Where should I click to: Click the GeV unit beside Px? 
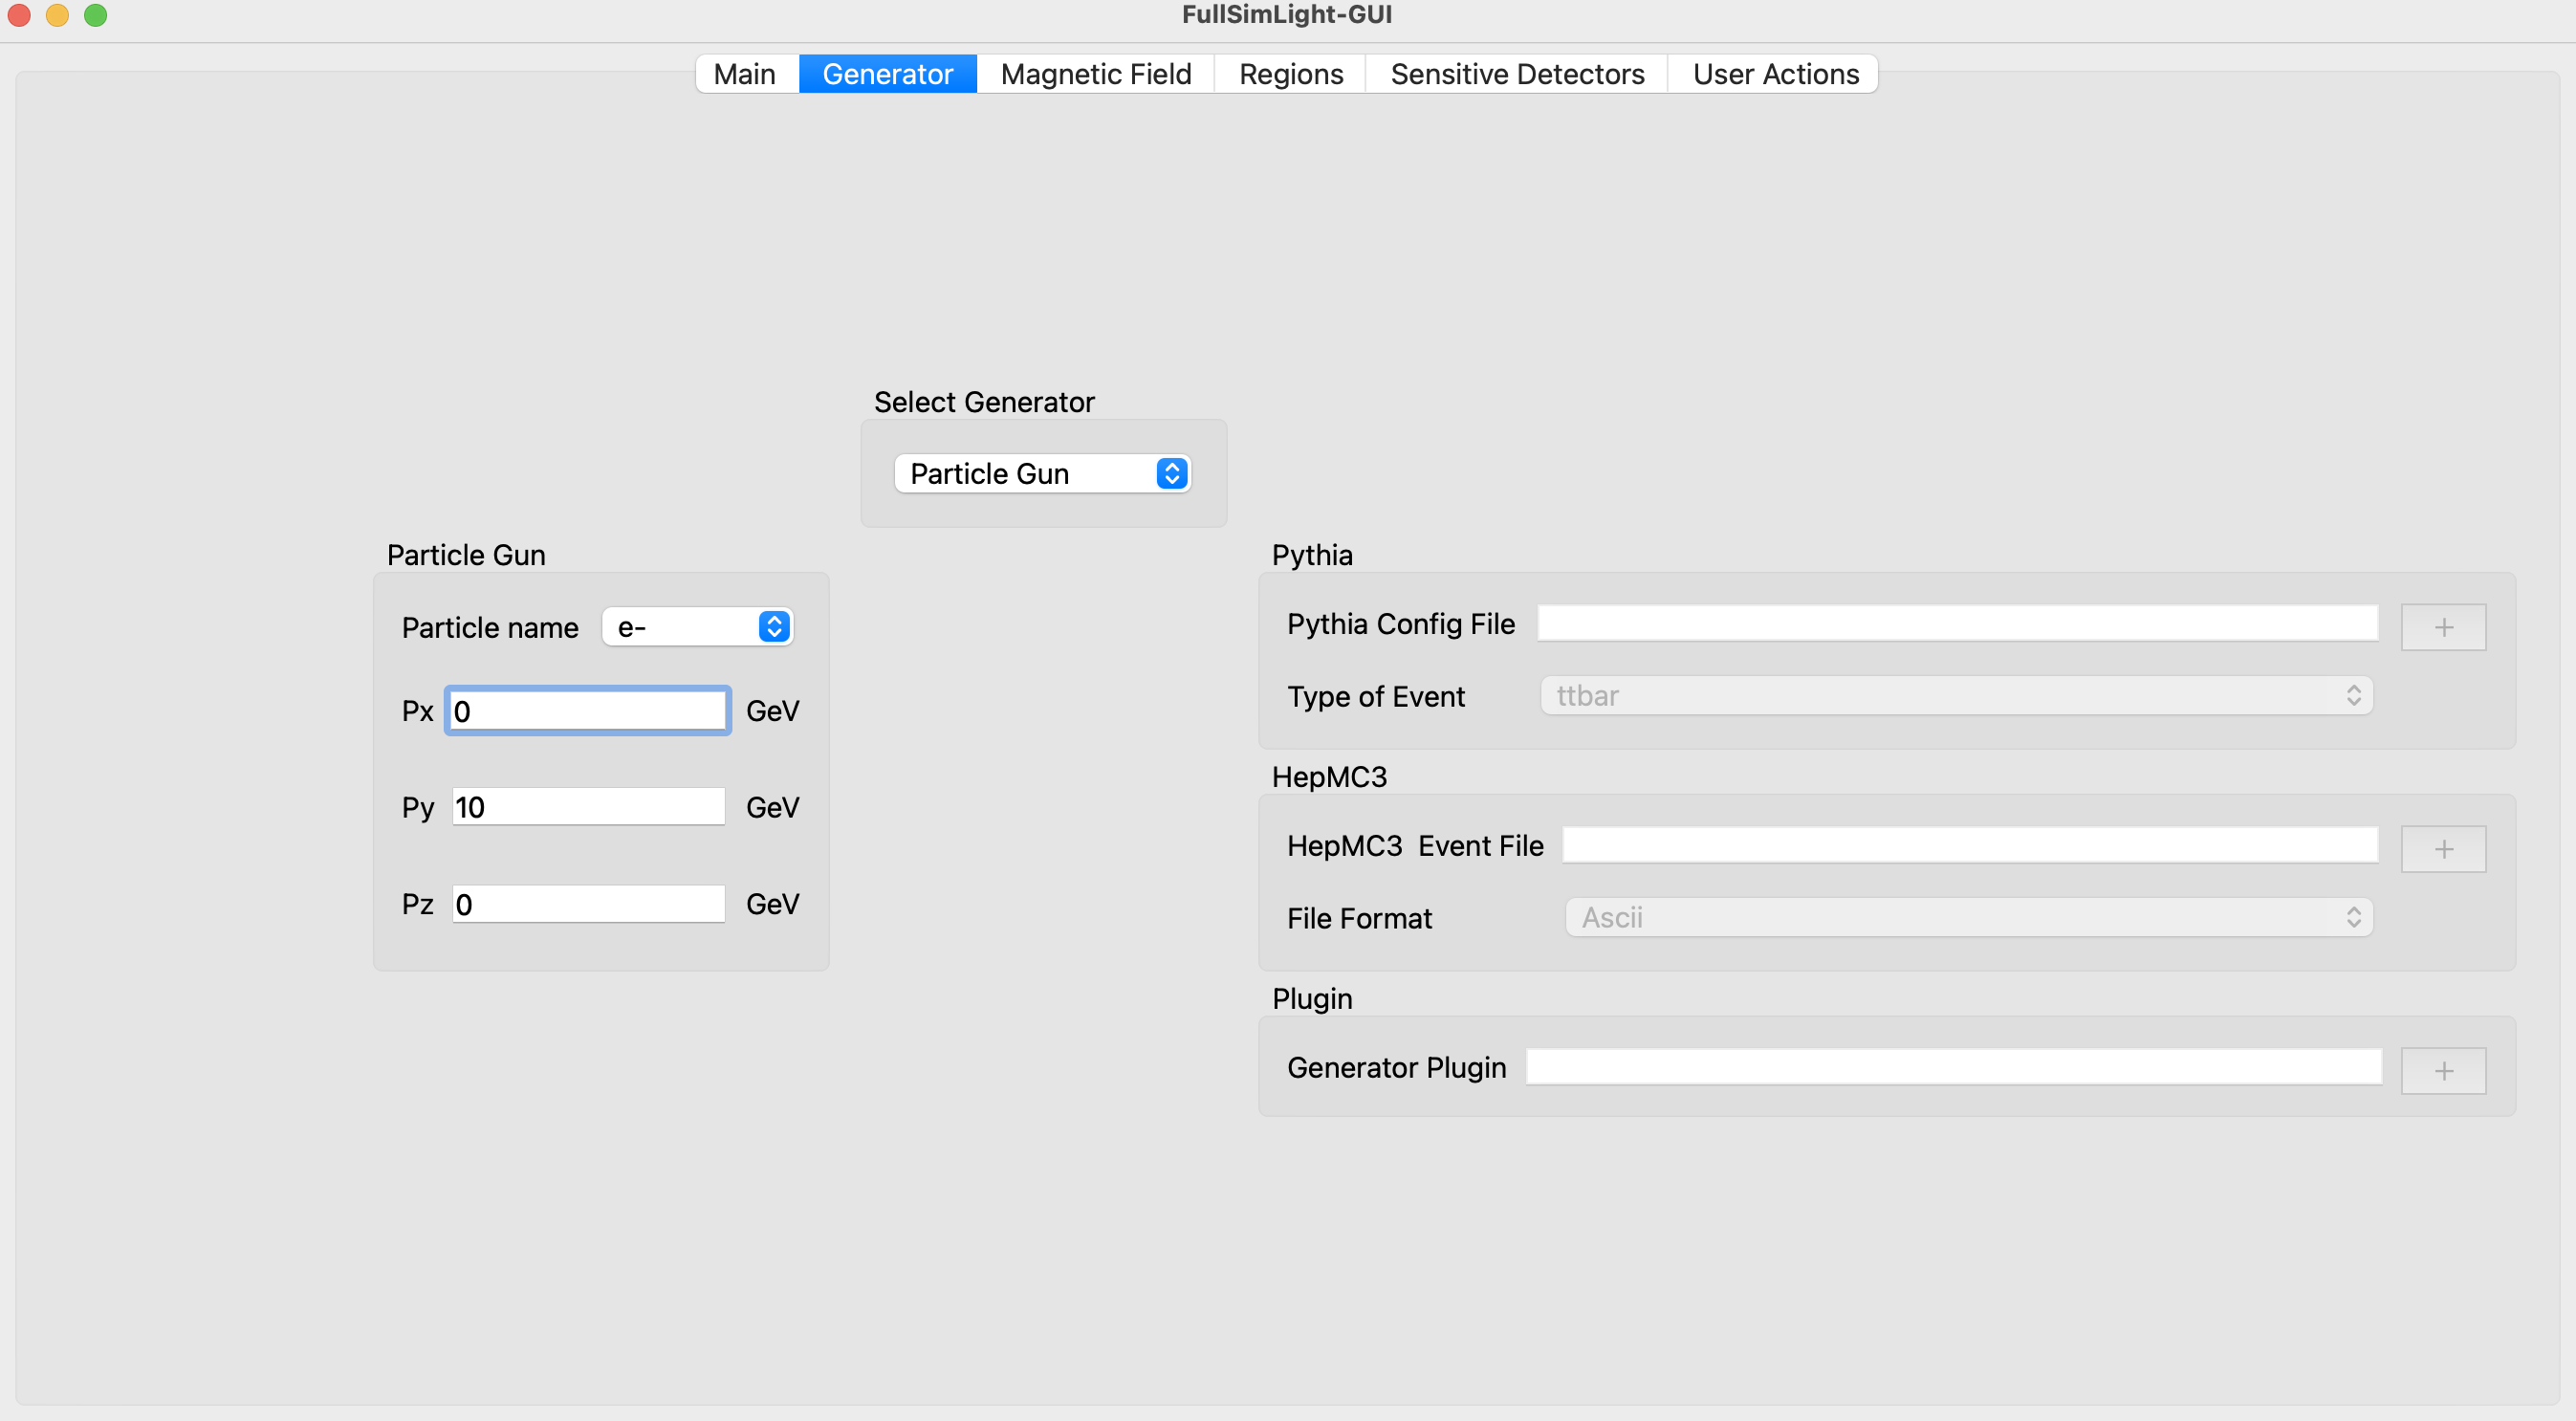[x=772, y=711]
